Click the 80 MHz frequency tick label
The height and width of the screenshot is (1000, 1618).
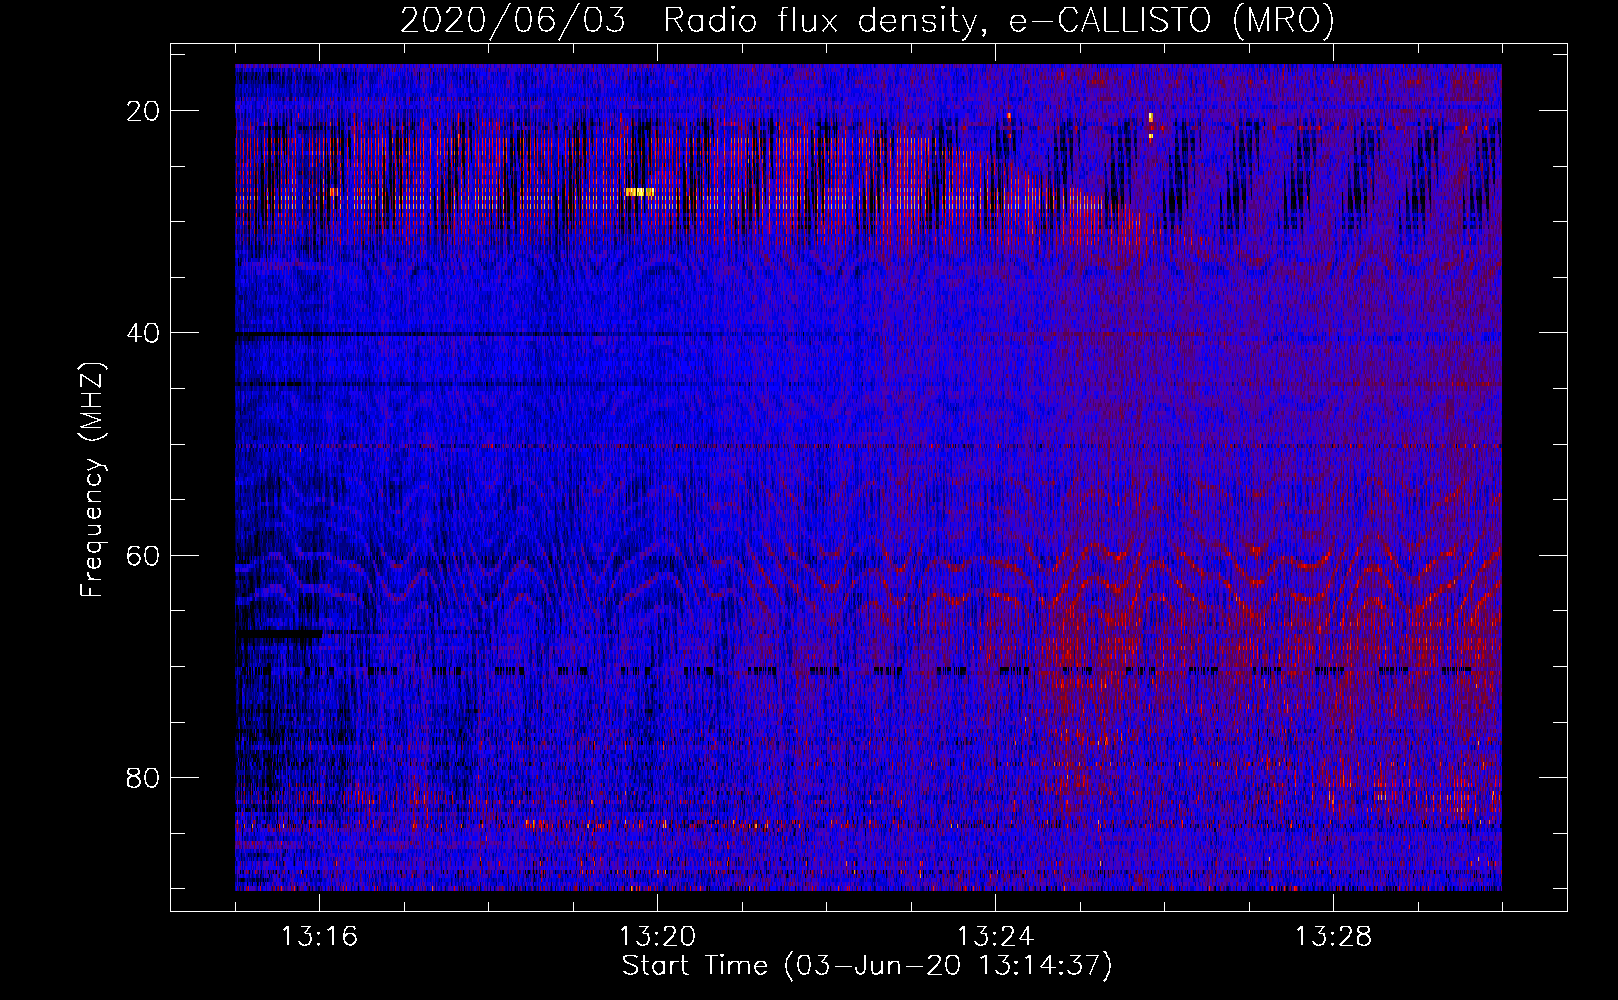143,777
